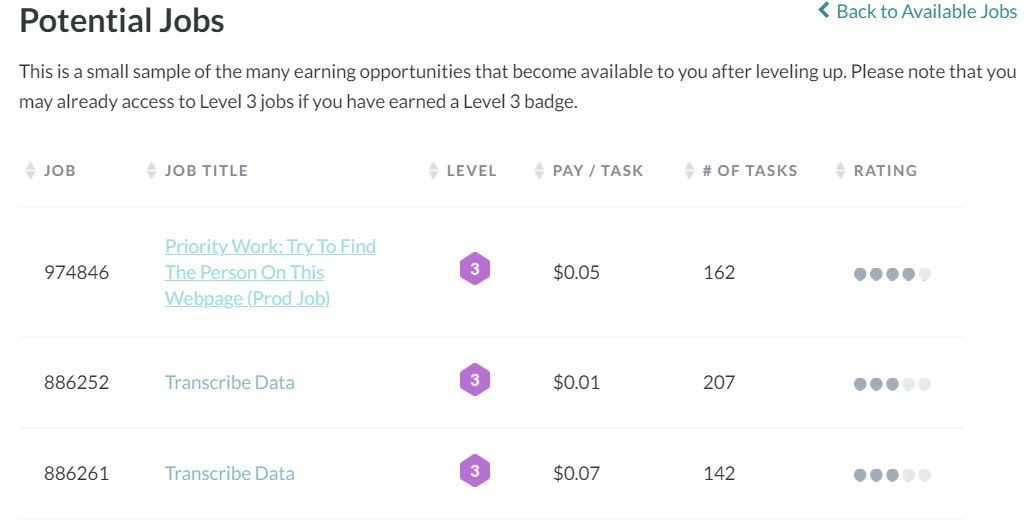Select job number 974846 cell
The height and width of the screenshot is (522, 1034).
click(x=76, y=272)
